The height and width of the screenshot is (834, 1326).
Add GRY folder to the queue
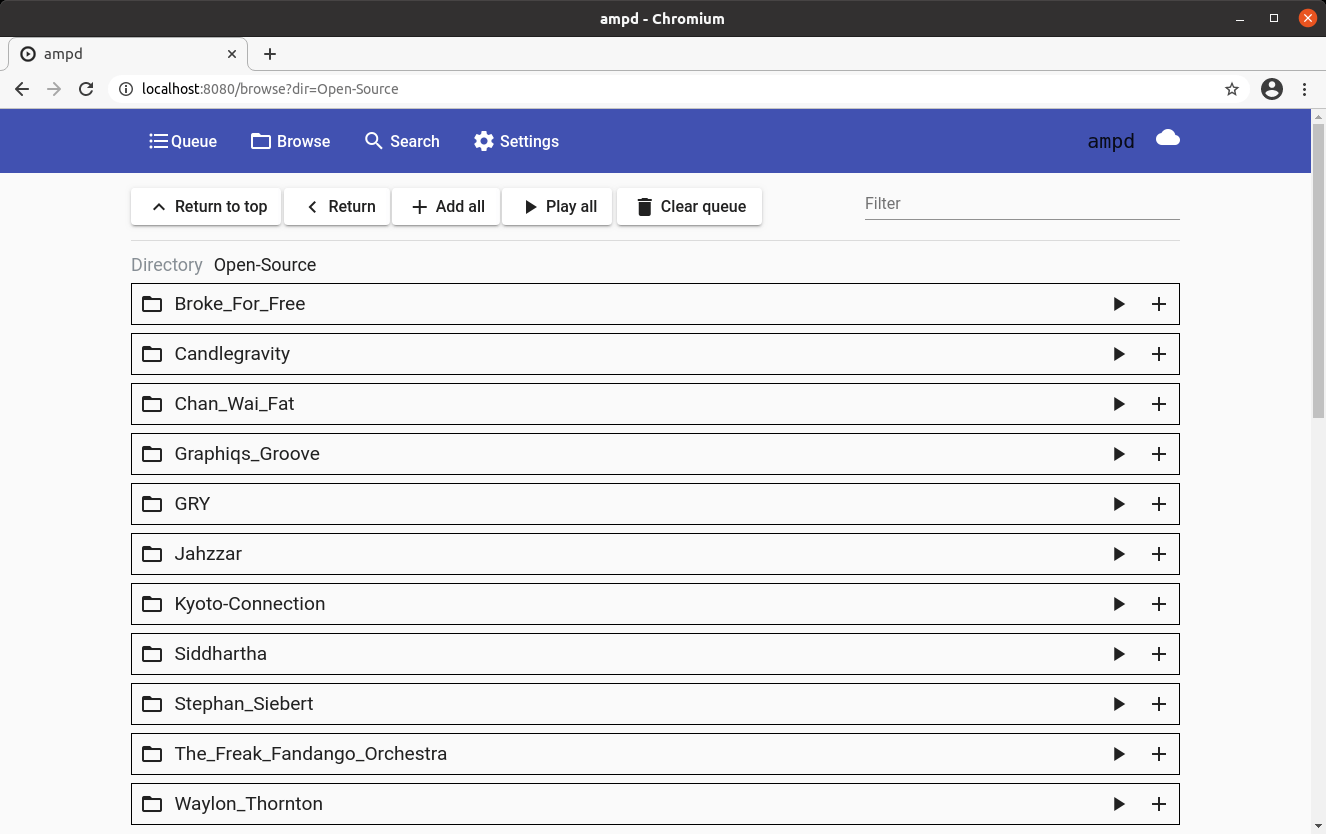[1159, 504]
